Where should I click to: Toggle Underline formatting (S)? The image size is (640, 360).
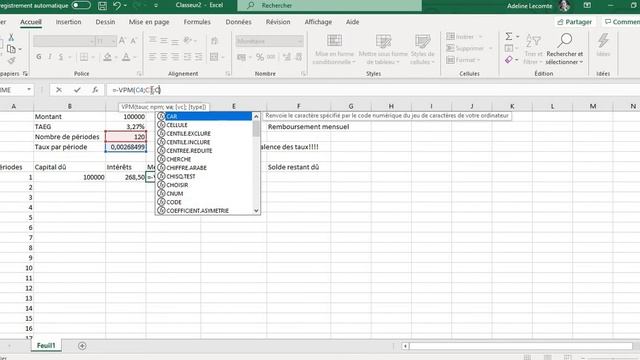(x=61, y=57)
